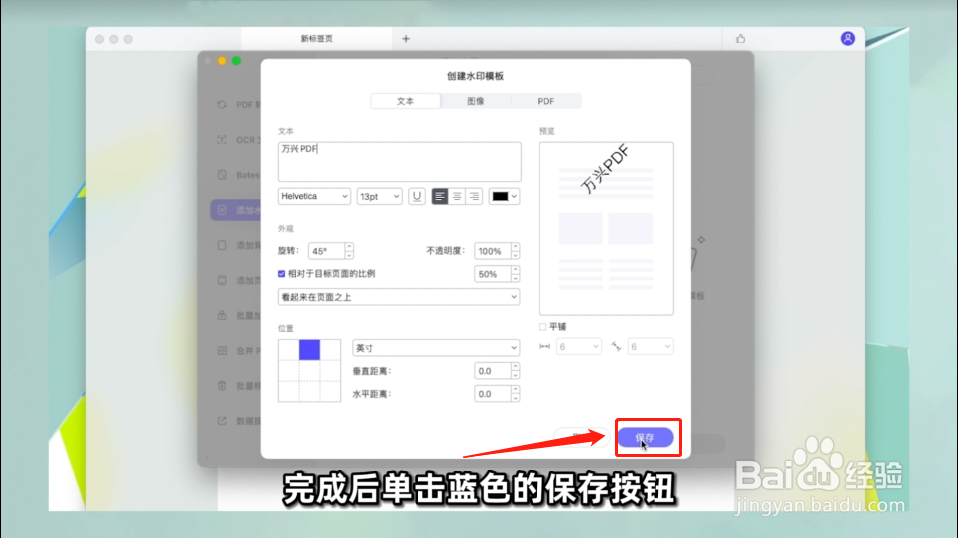
Task: Select the center cell in position grid
Action: (309, 371)
